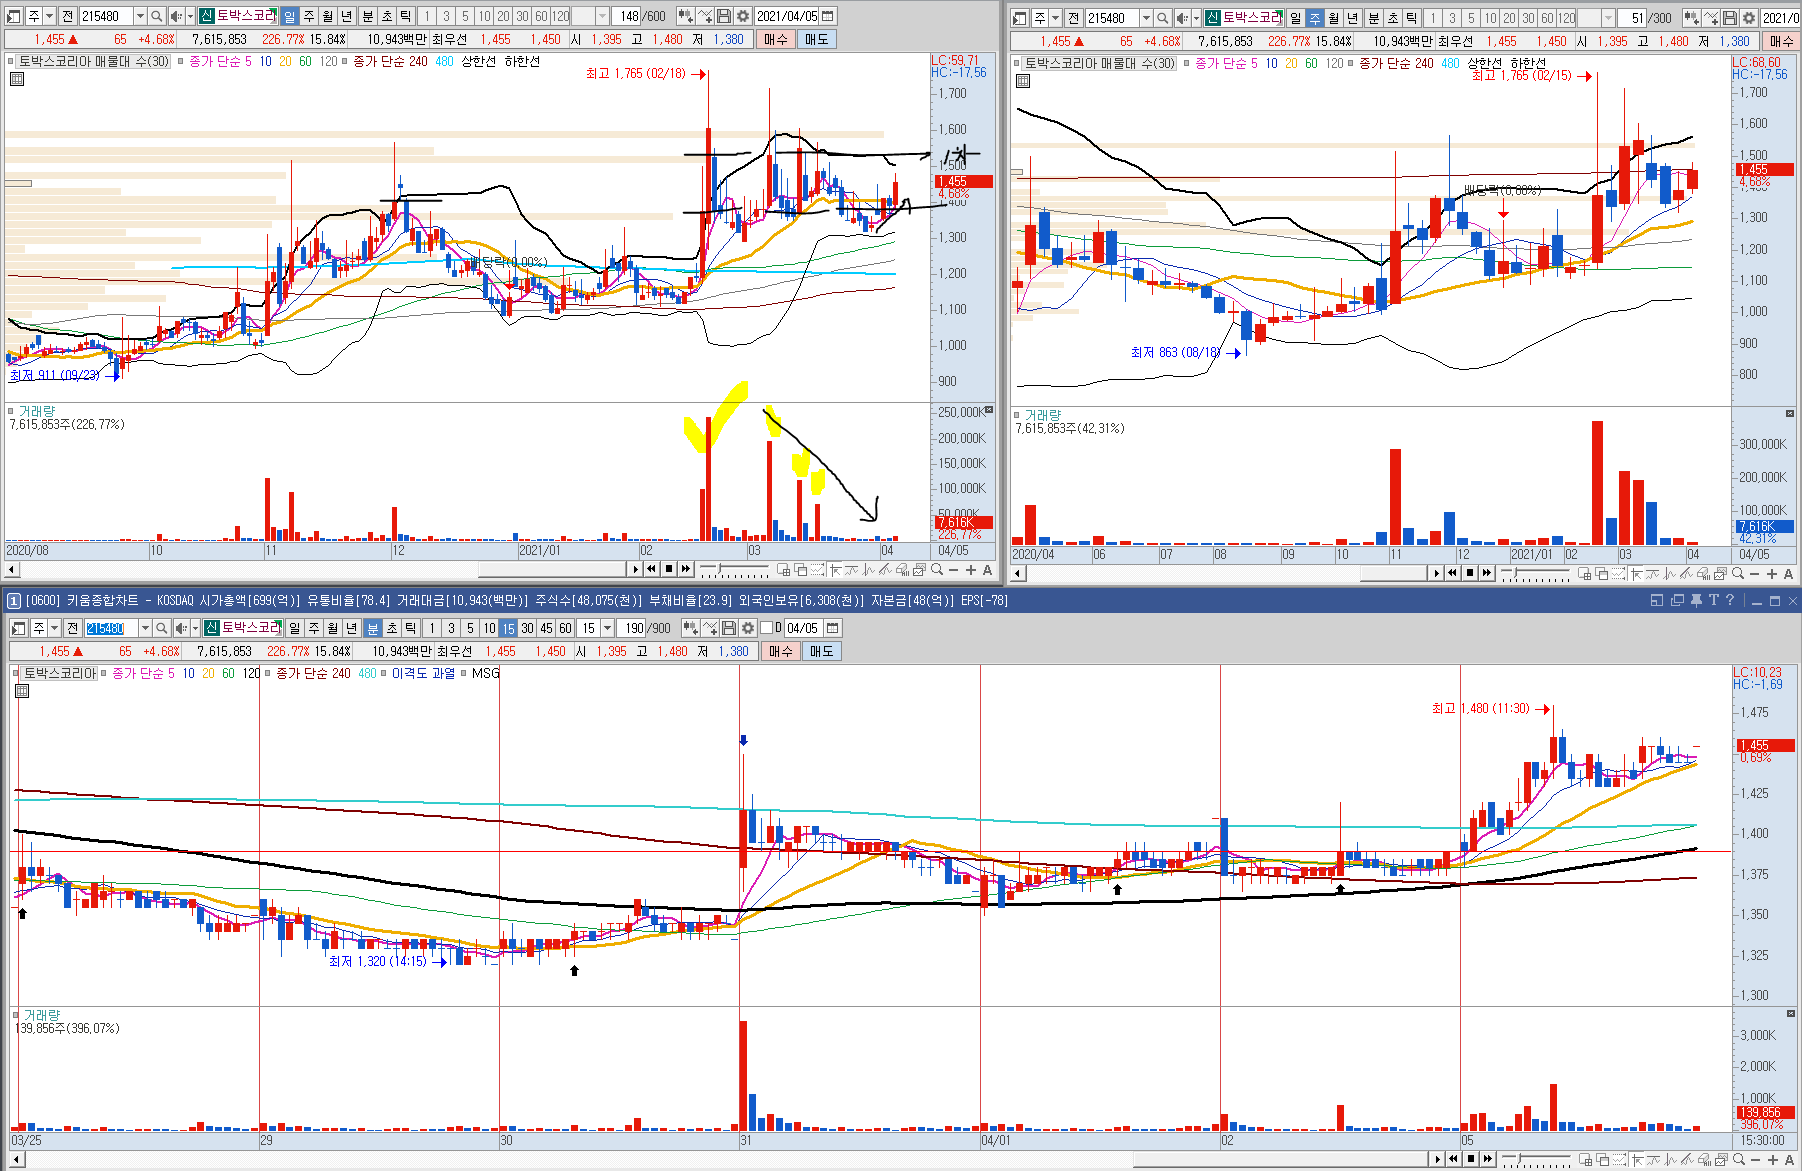Open stock code dropdown in bottom chart toolbar
The width and height of the screenshot is (1802, 1171).
click(145, 628)
